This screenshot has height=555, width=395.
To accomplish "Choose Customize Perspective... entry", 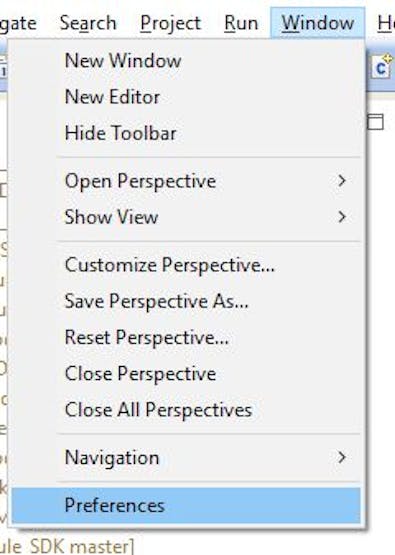I will (186, 265).
